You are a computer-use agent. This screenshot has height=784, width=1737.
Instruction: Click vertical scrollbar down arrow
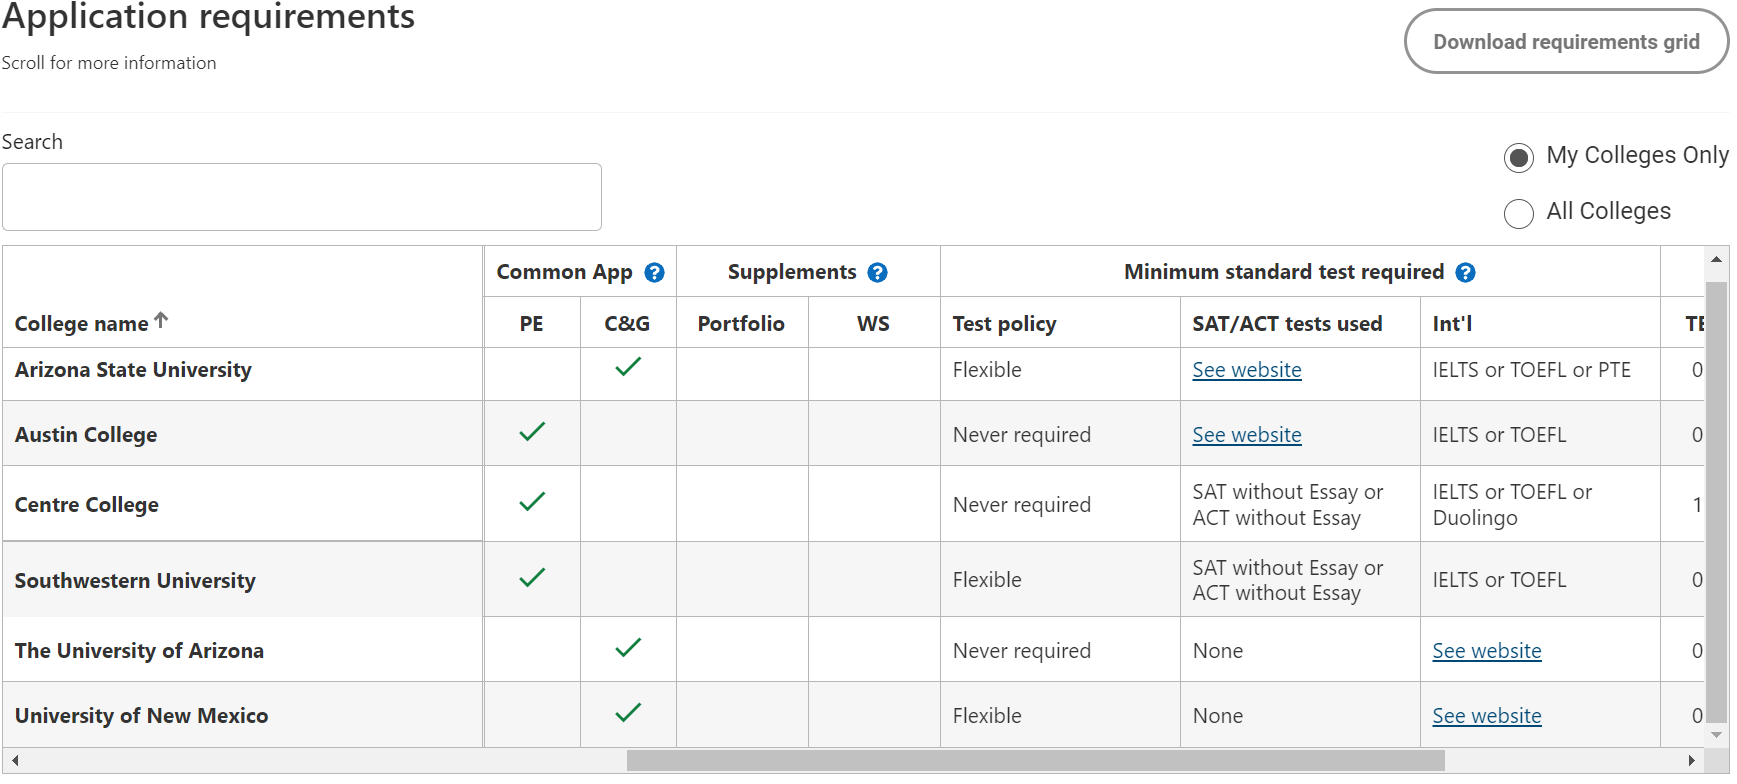point(1716,735)
